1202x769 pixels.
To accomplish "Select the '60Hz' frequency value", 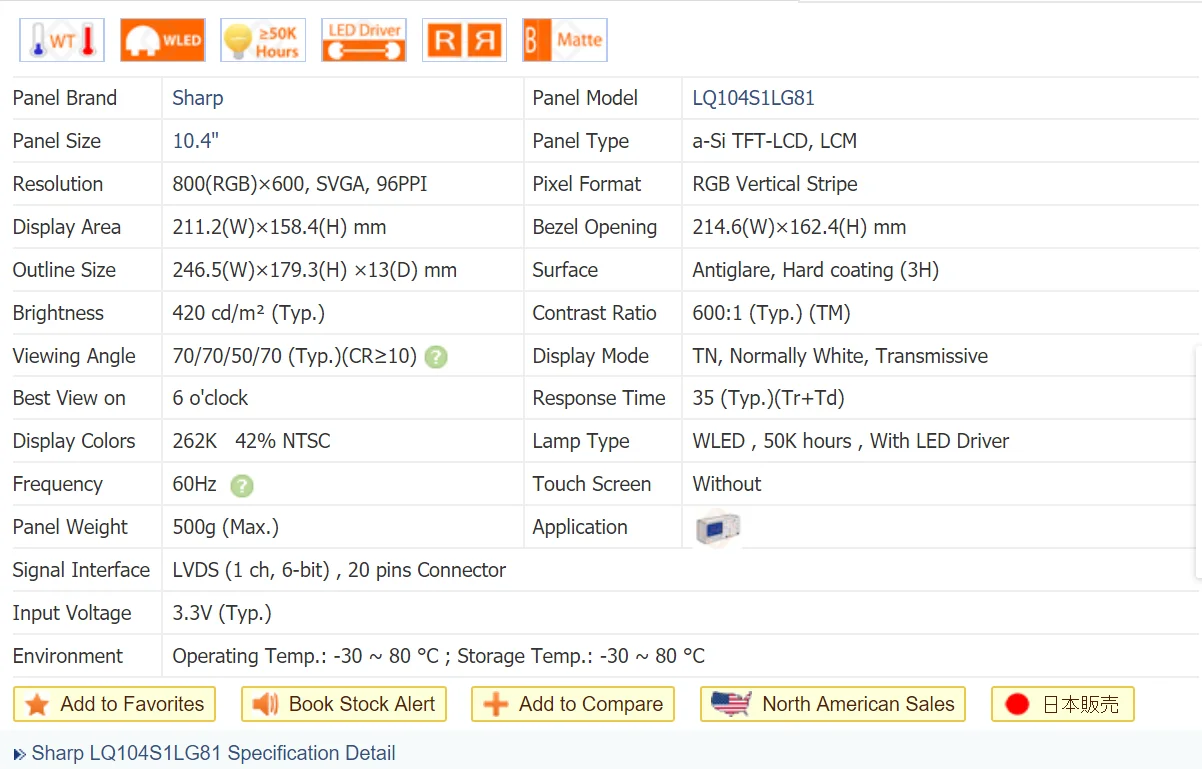I will (x=195, y=484).
